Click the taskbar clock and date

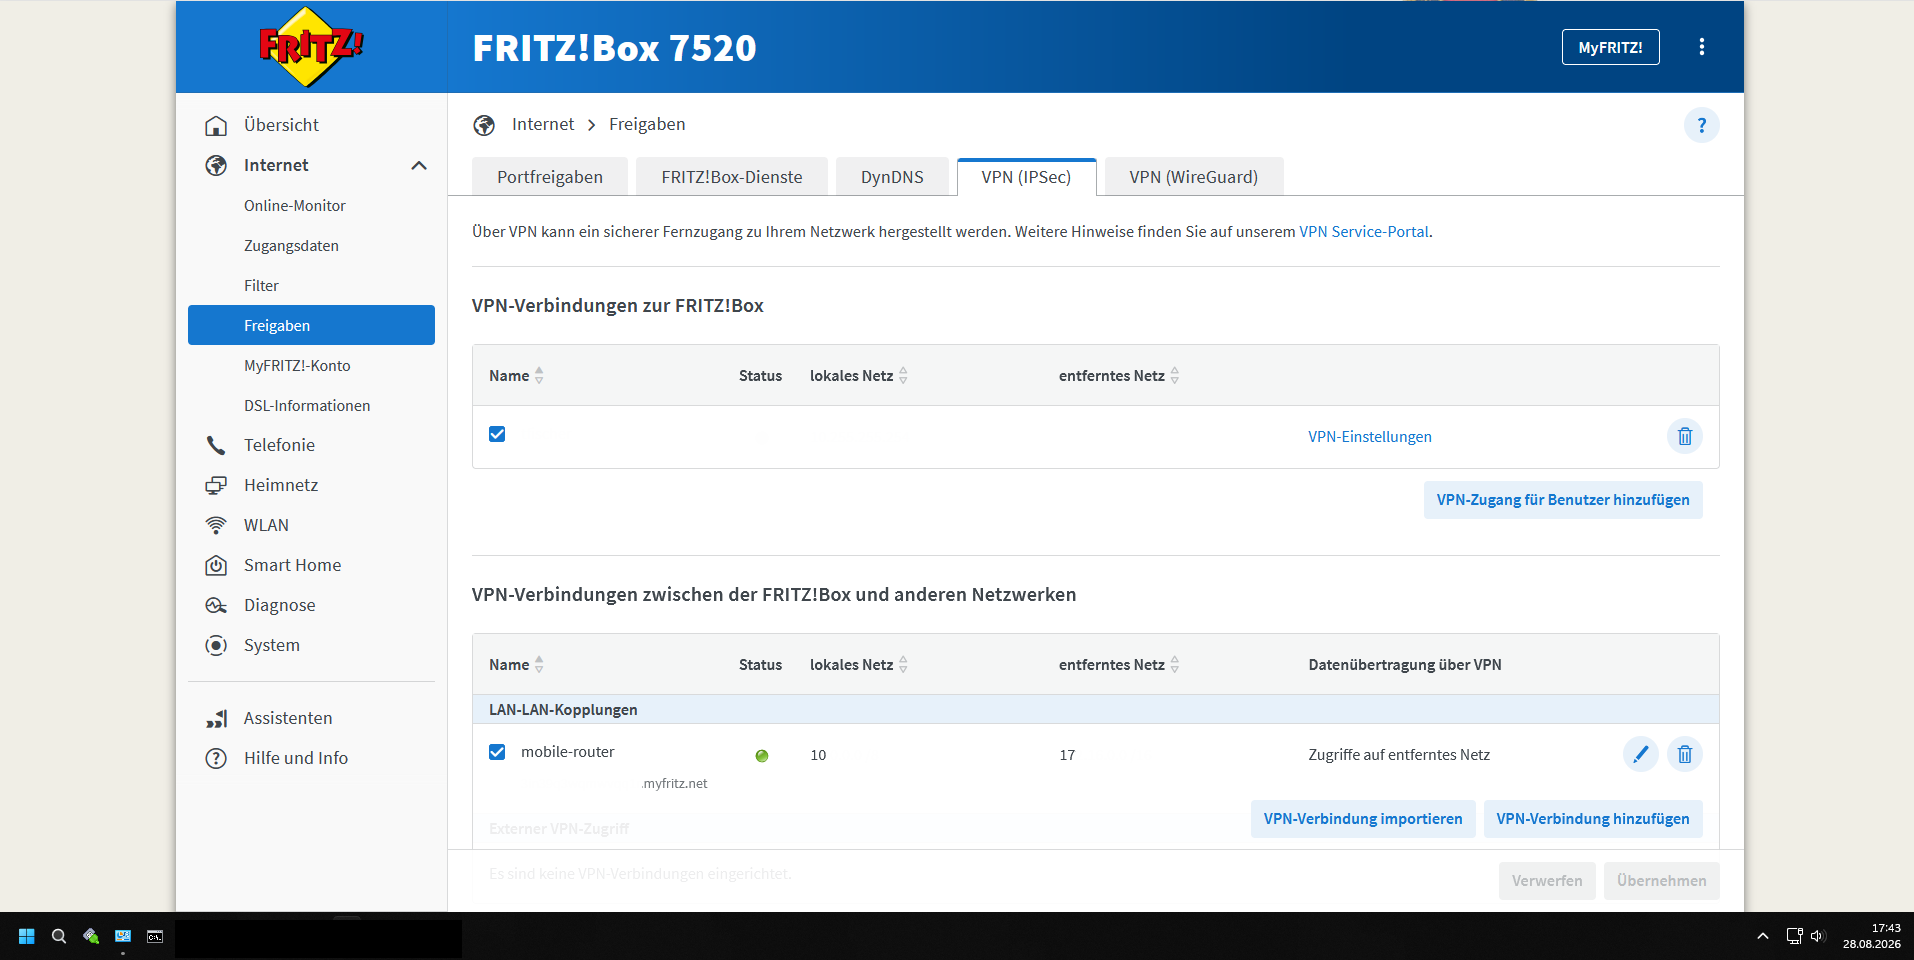[1872, 936]
